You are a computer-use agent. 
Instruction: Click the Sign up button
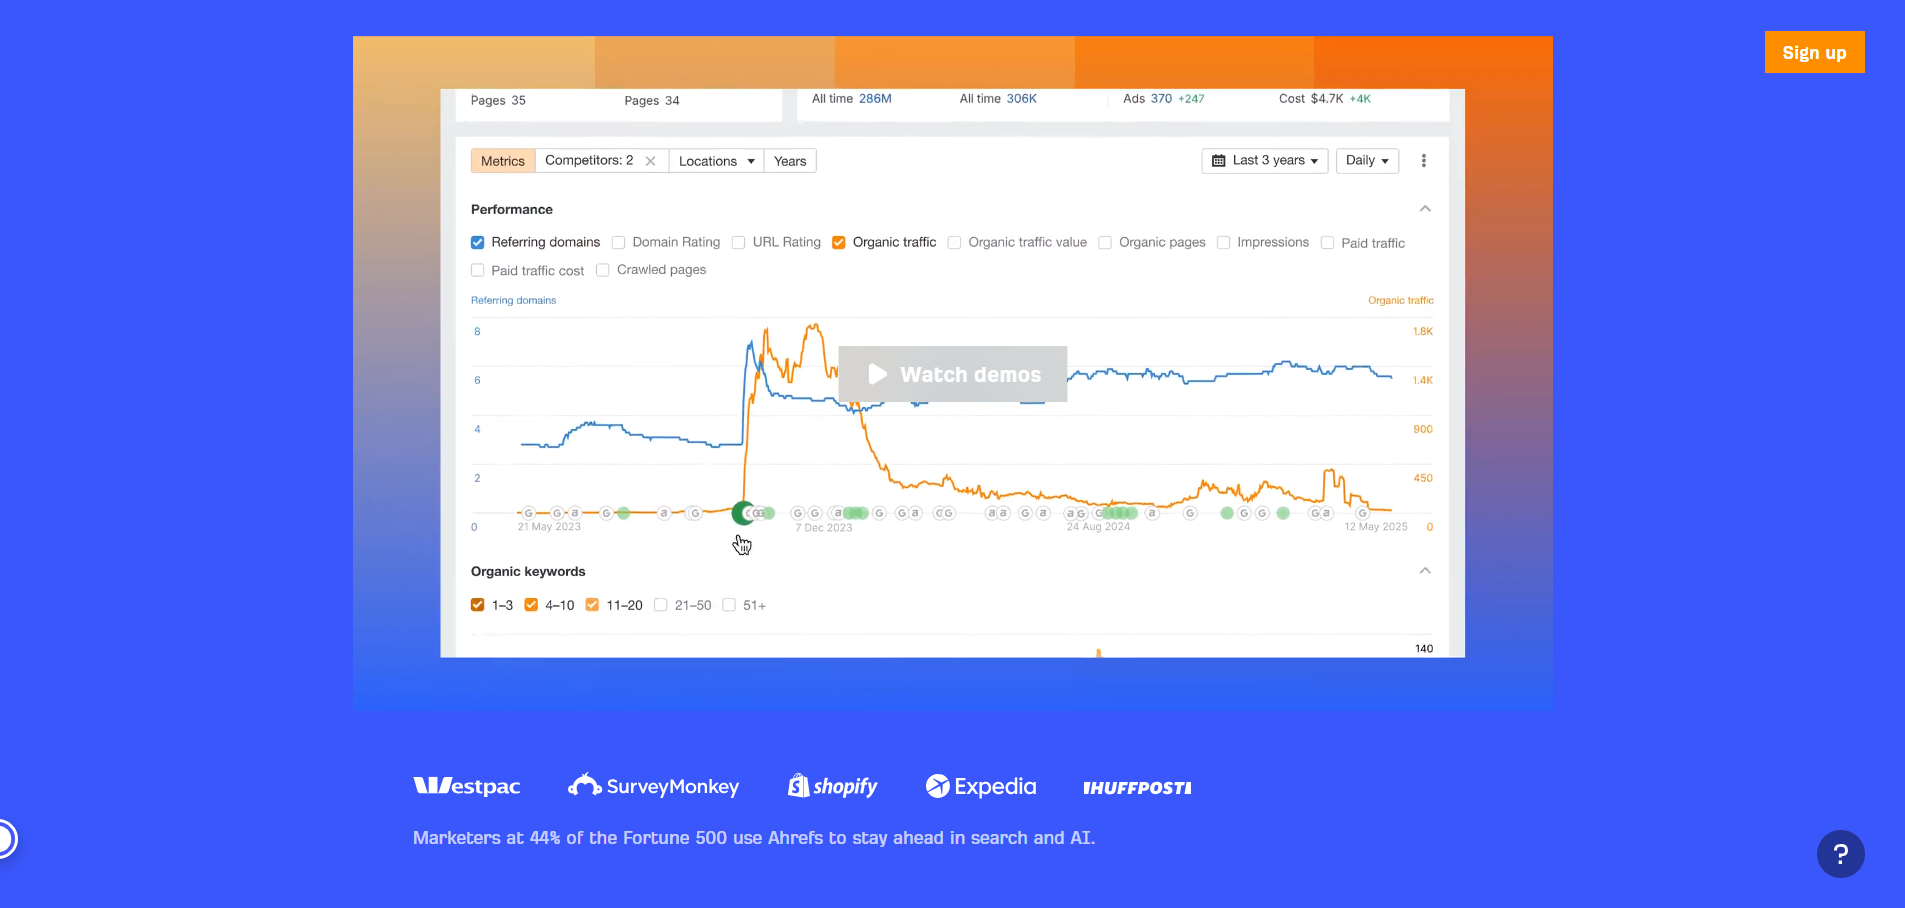pos(1814,52)
